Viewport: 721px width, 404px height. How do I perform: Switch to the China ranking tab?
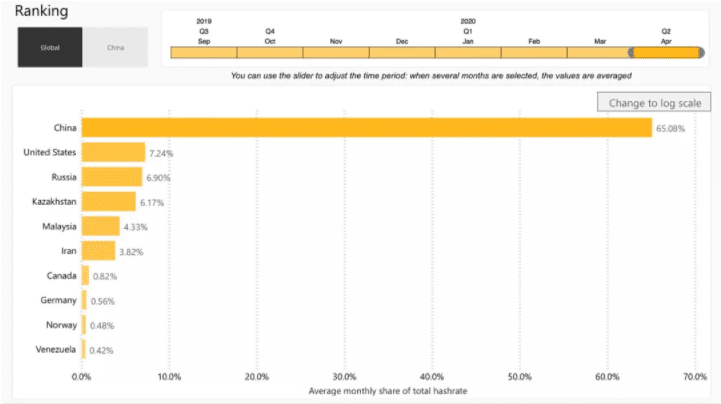tap(115, 47)
